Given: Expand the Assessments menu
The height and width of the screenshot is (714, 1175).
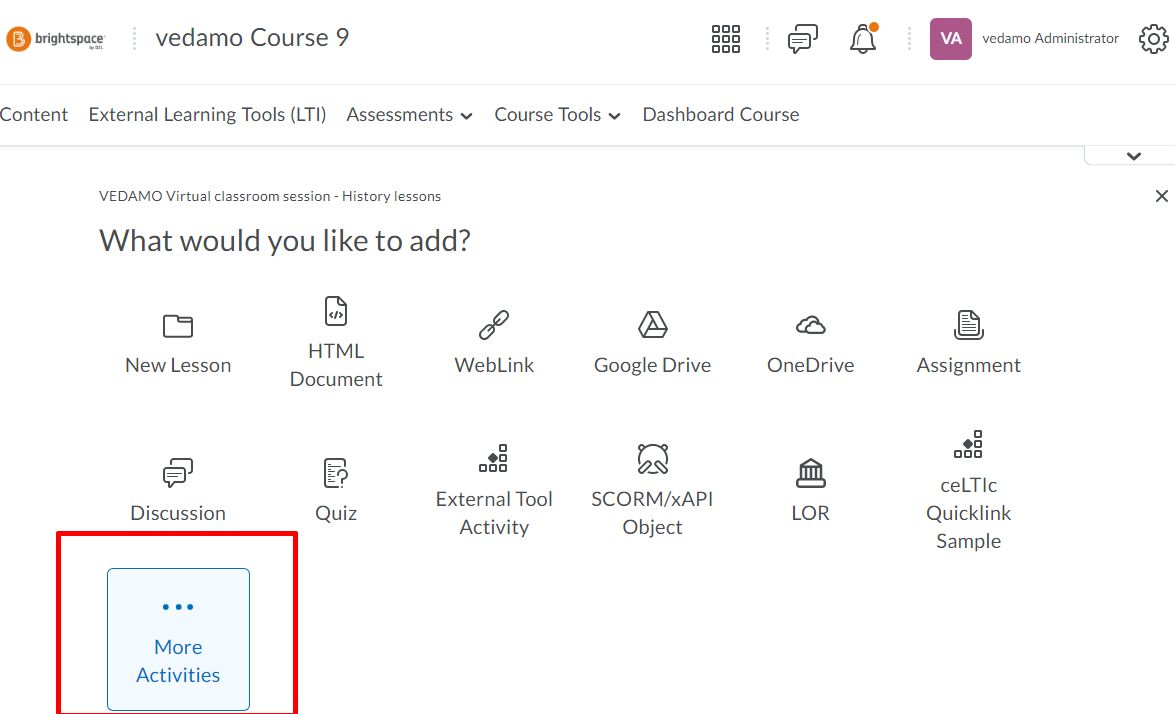Looking at the screenshot, I should pos(409,115).
